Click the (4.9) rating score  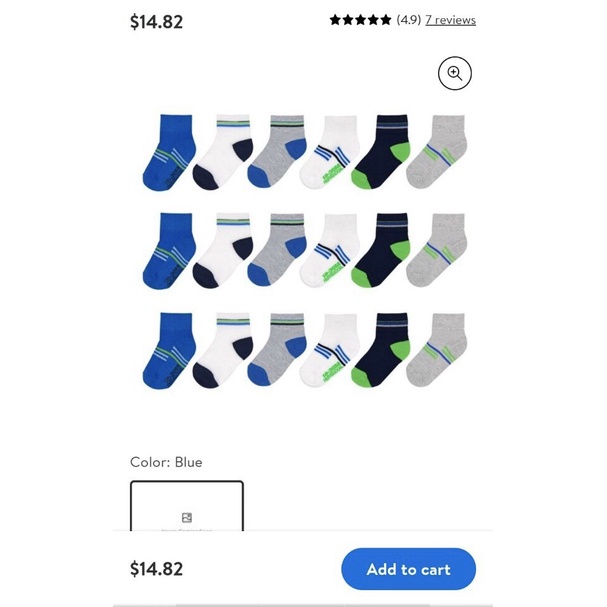[408, 20]
